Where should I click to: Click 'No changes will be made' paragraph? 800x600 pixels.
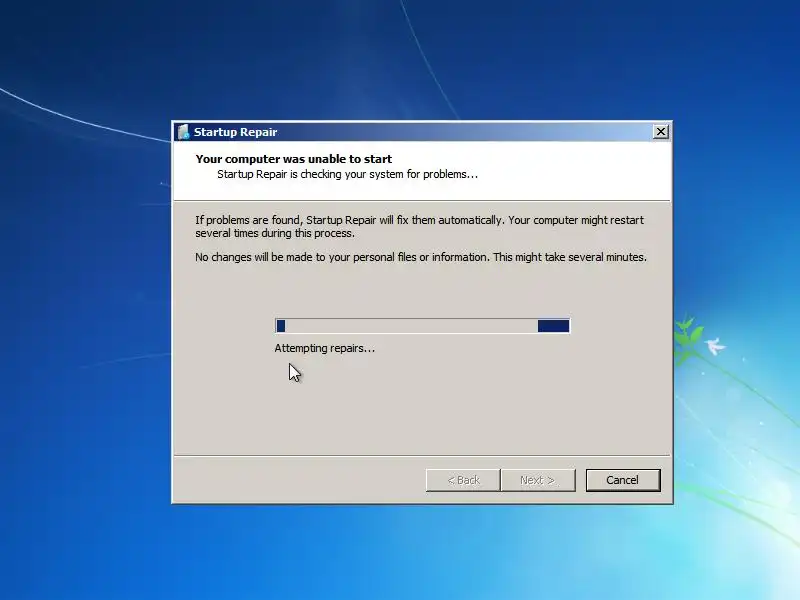click(421, 257)
